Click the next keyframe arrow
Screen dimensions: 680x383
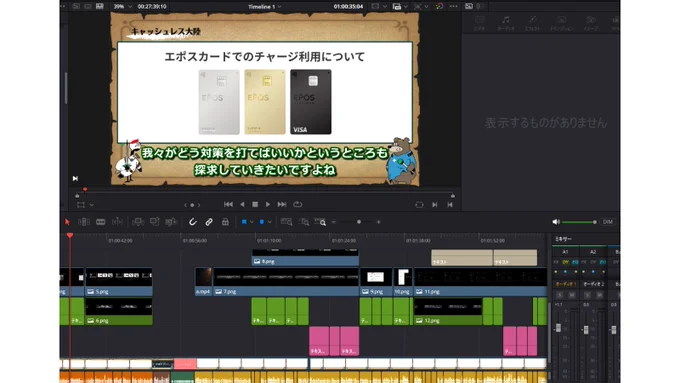point(199,205)
